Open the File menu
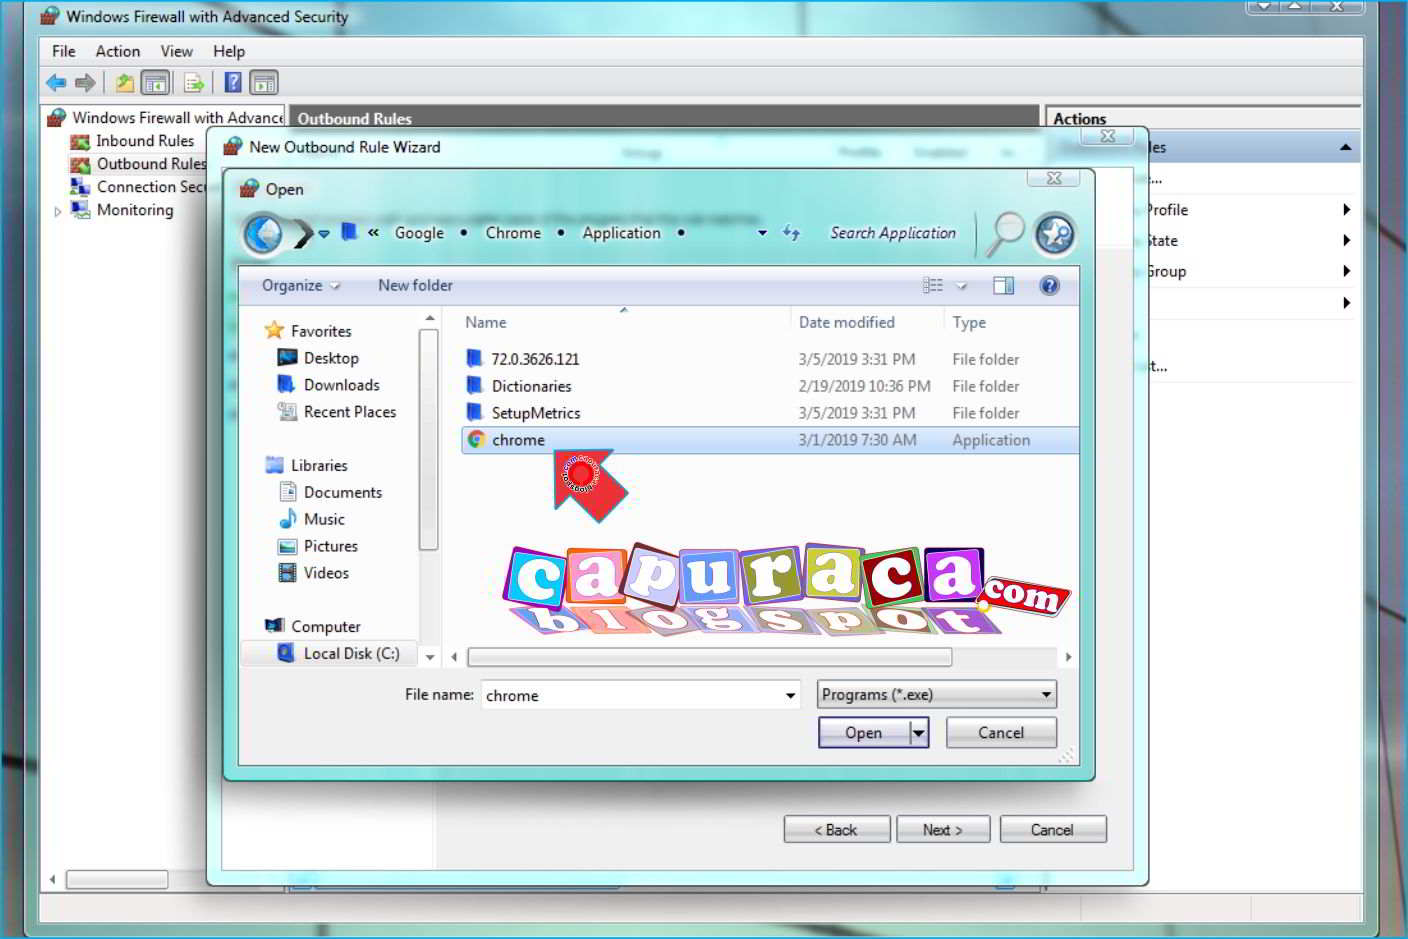 64,51
